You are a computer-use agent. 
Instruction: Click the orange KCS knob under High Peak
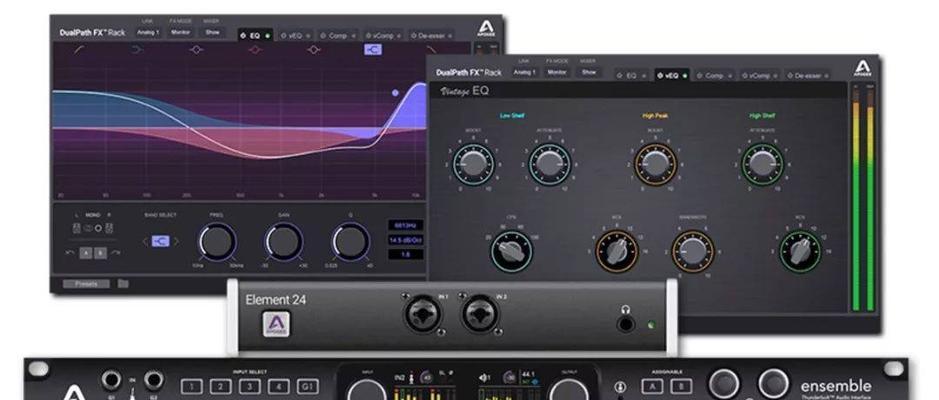(x=617, y=251)
